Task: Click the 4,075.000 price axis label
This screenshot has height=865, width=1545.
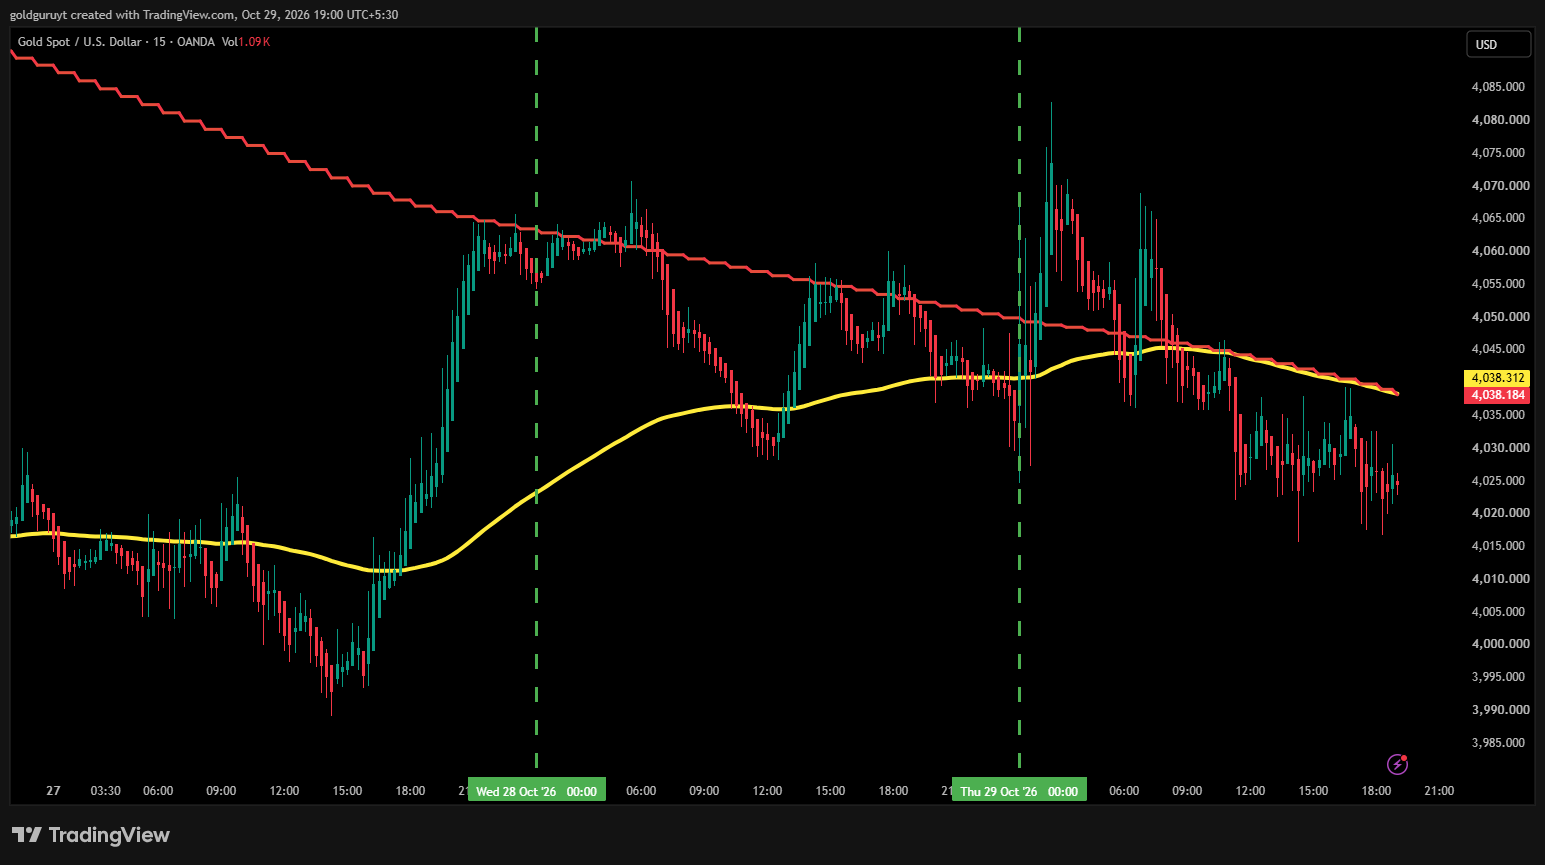Action: pyautogui.click(x=1498, y=153)
